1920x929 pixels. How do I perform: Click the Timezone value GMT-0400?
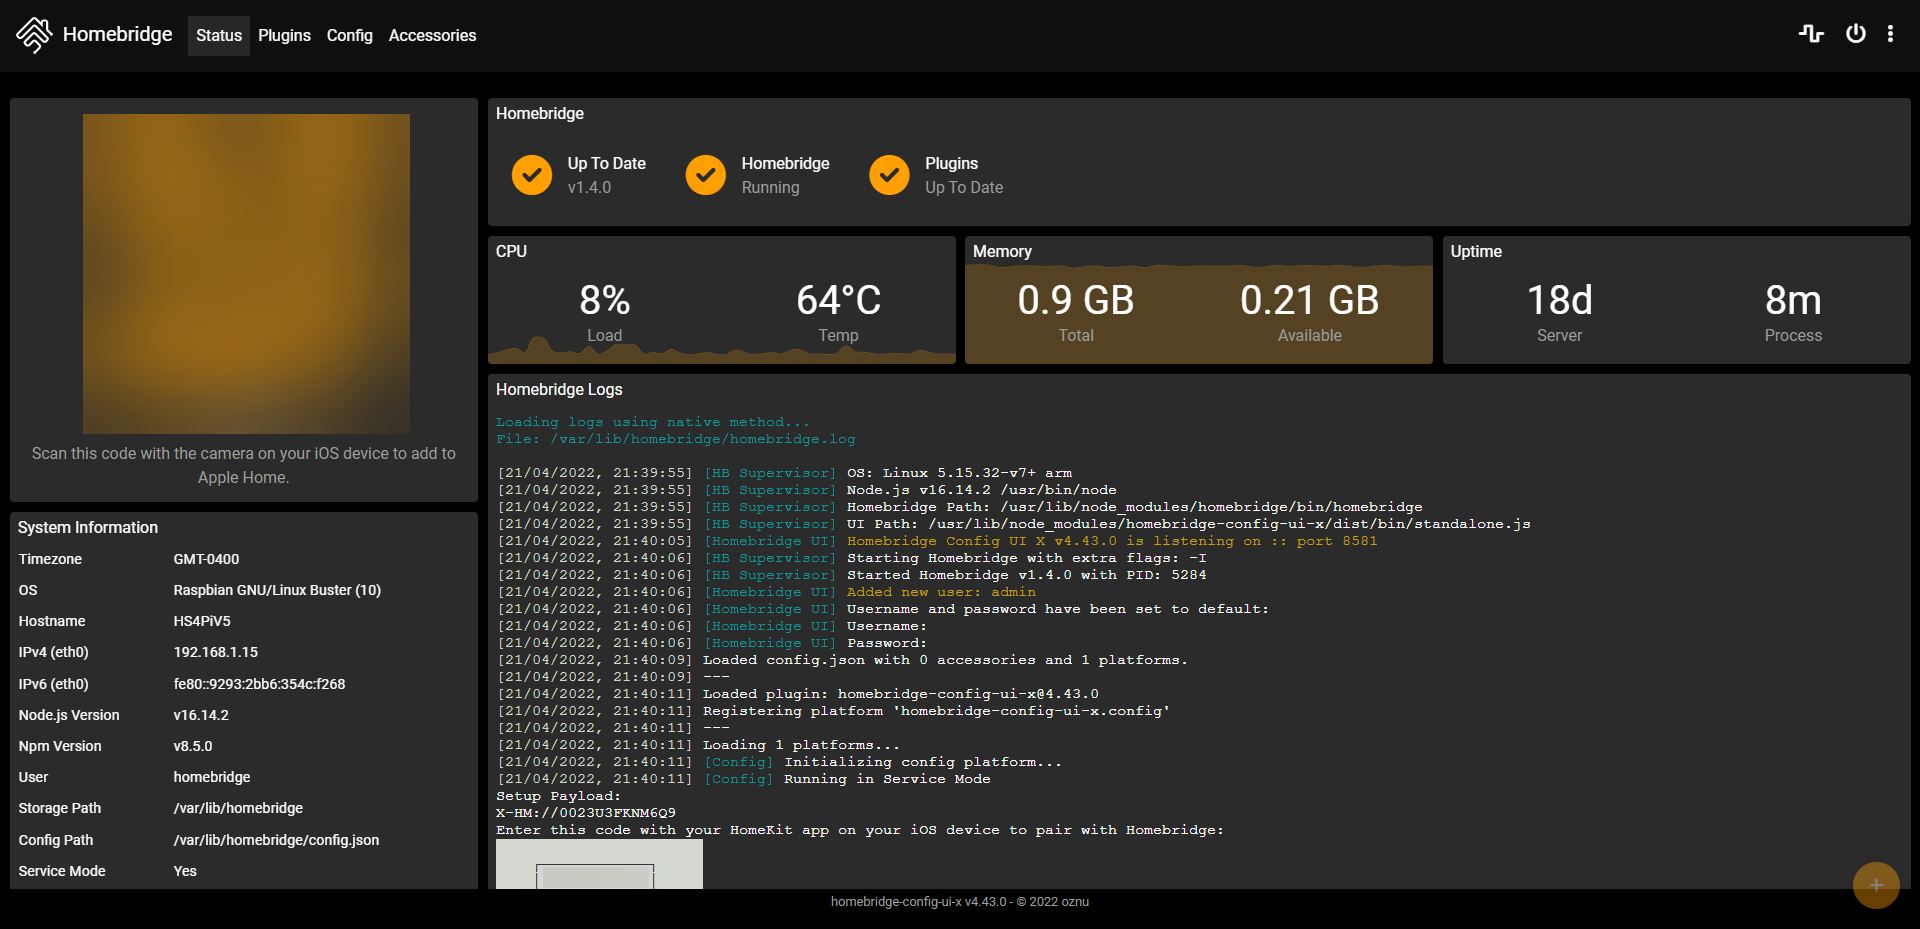pyautogui.click(x=206, y=559)
